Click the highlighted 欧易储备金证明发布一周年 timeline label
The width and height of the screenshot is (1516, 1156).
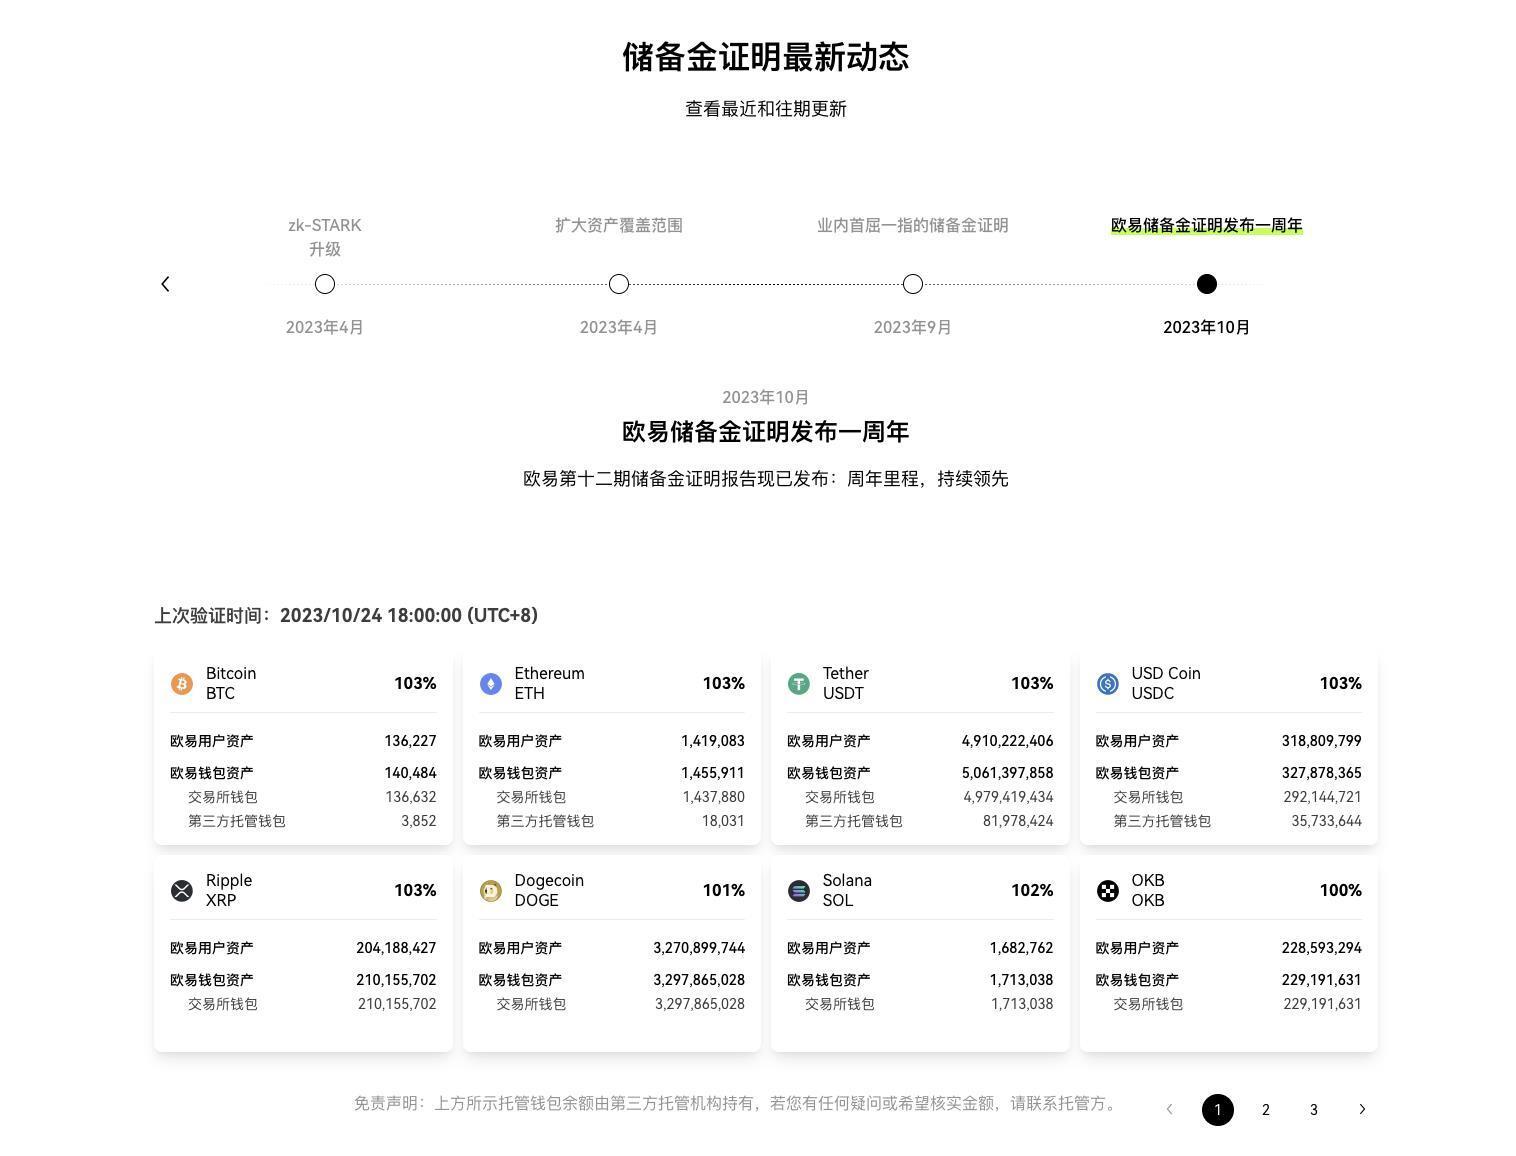[x=1207, y=226]
